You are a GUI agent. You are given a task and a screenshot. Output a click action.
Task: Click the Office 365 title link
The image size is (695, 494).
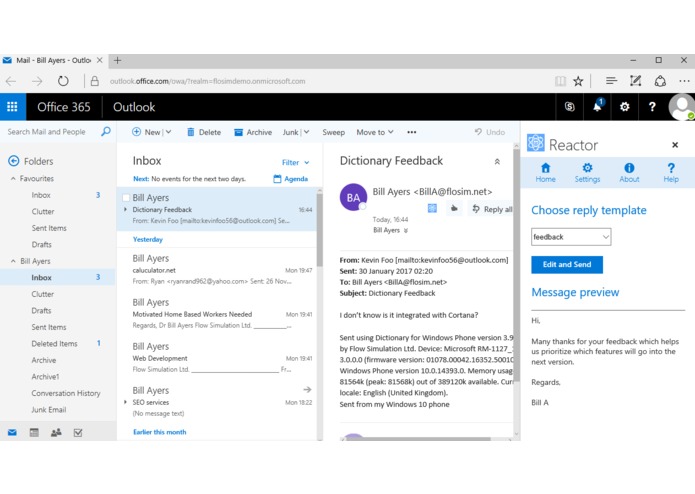(x=64, y=107)
